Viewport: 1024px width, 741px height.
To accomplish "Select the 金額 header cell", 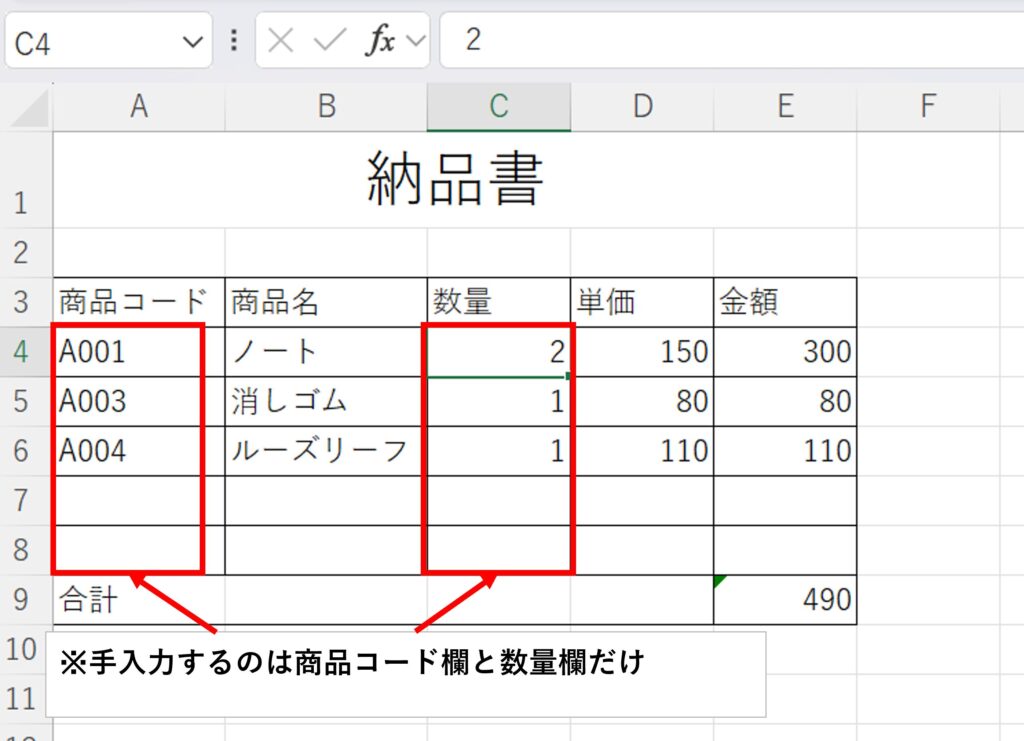I will coord(786,302).
